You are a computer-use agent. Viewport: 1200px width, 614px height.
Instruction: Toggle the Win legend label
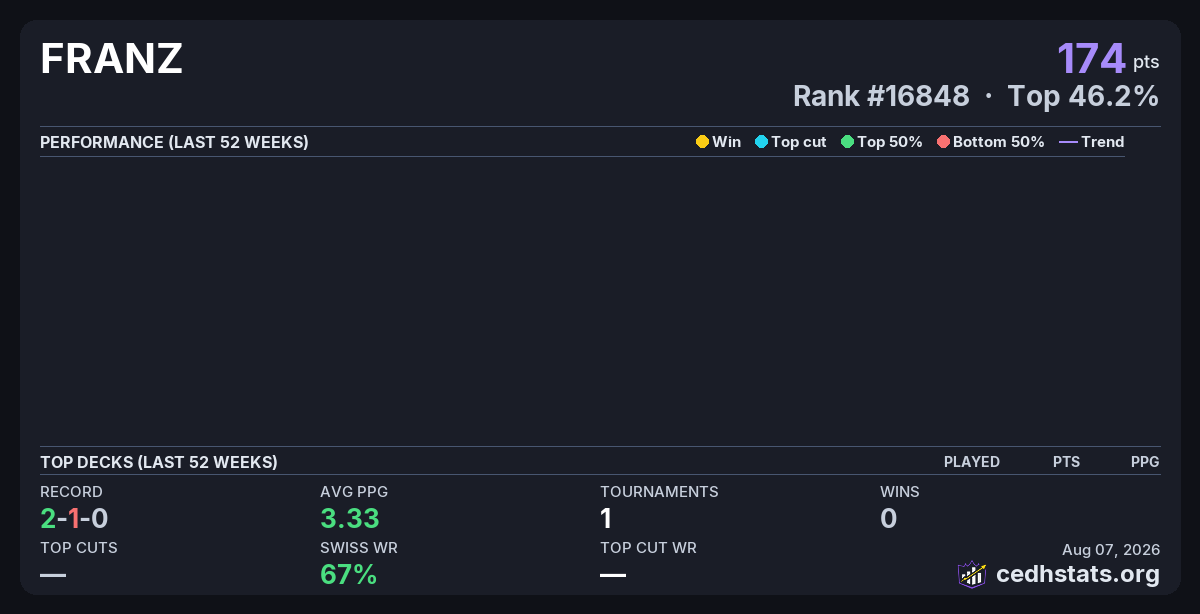click(x=726, y=142)
